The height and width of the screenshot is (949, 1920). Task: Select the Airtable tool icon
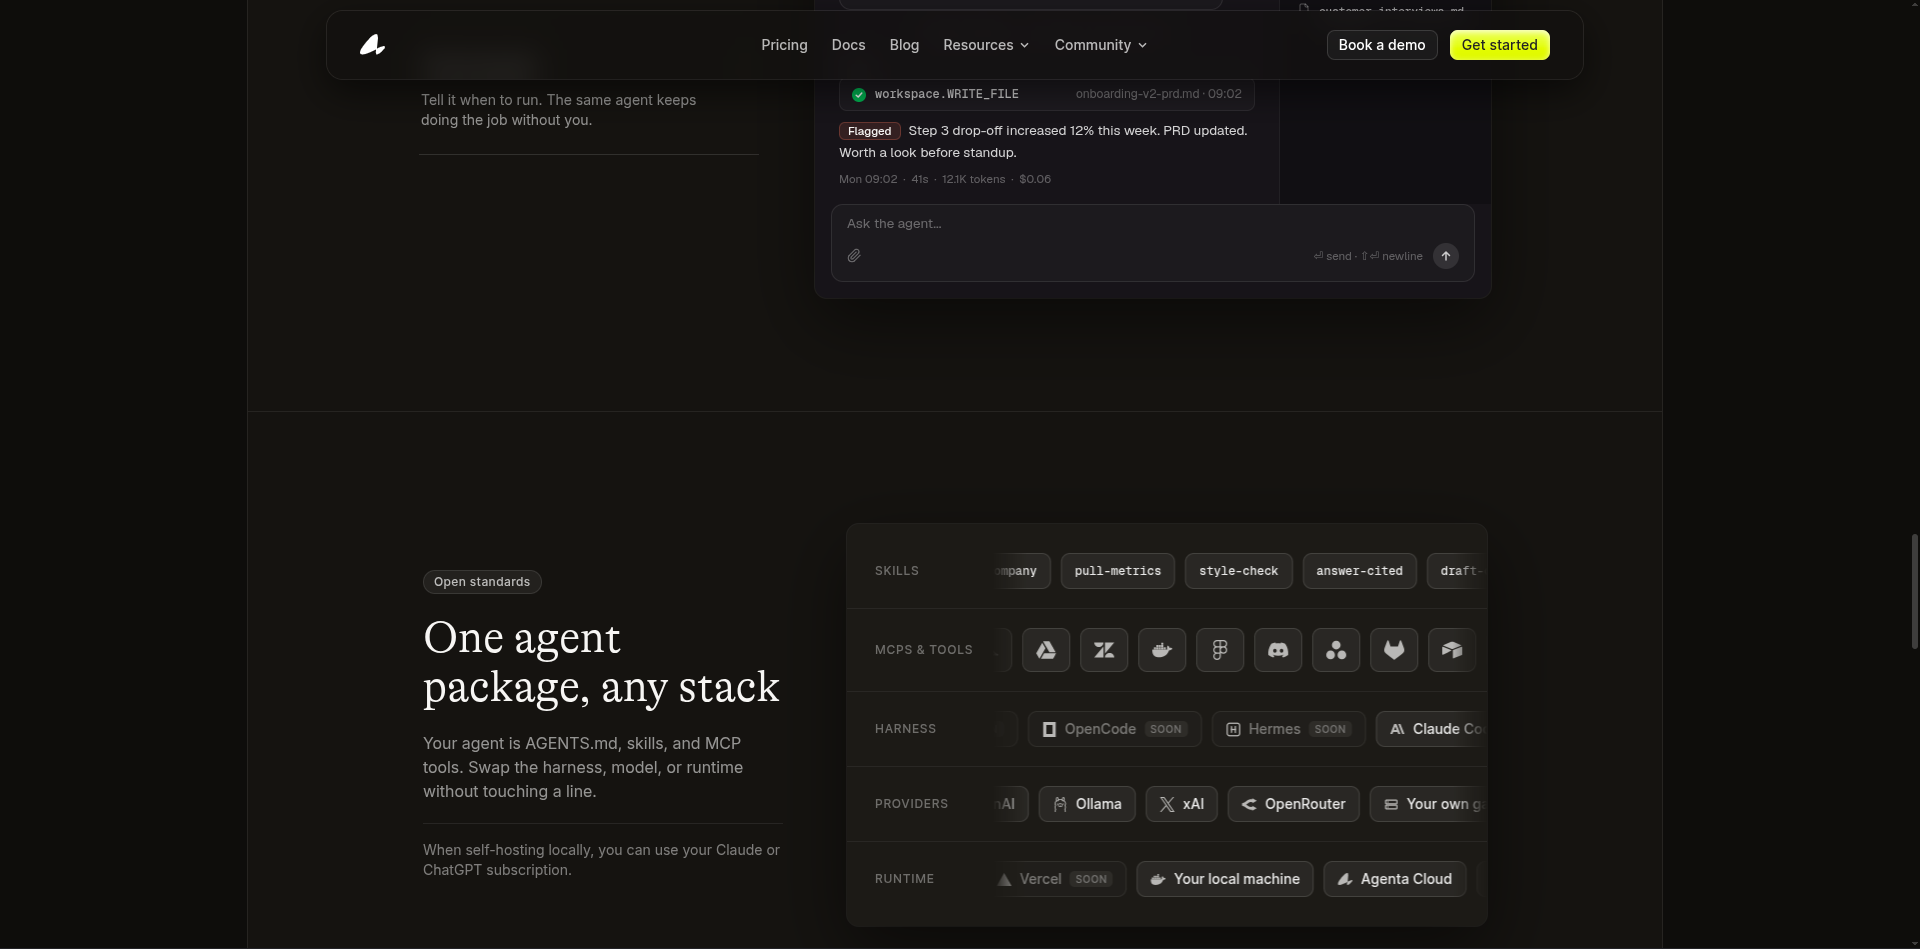pos(1452,650)
